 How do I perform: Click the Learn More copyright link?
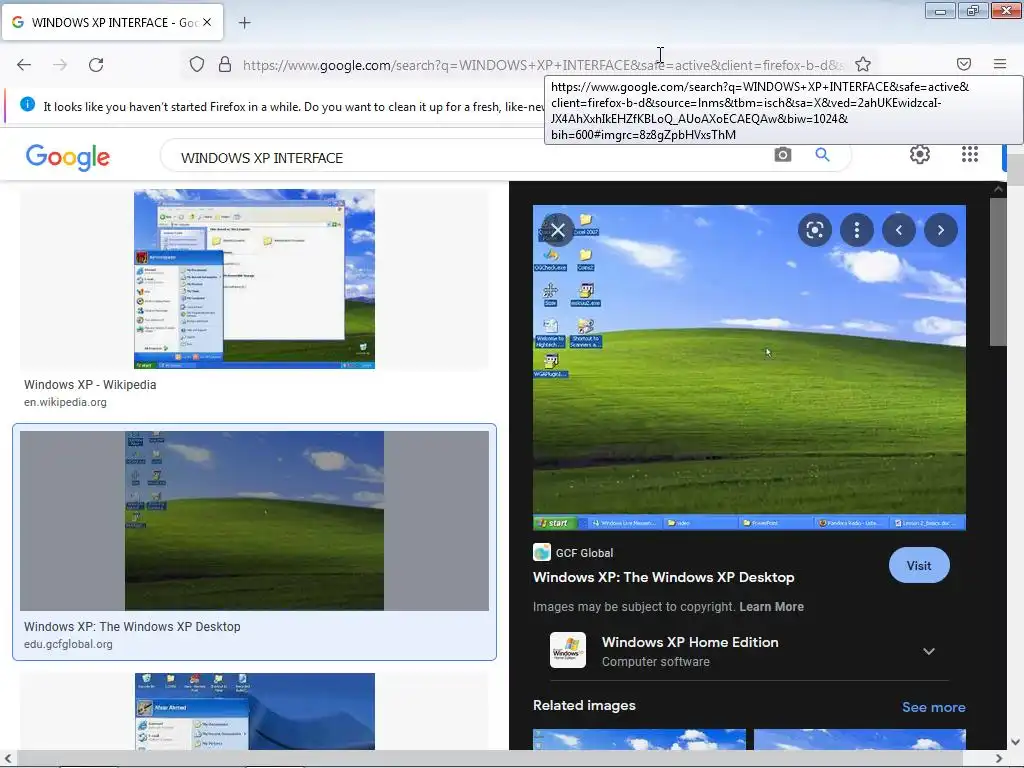771,607
